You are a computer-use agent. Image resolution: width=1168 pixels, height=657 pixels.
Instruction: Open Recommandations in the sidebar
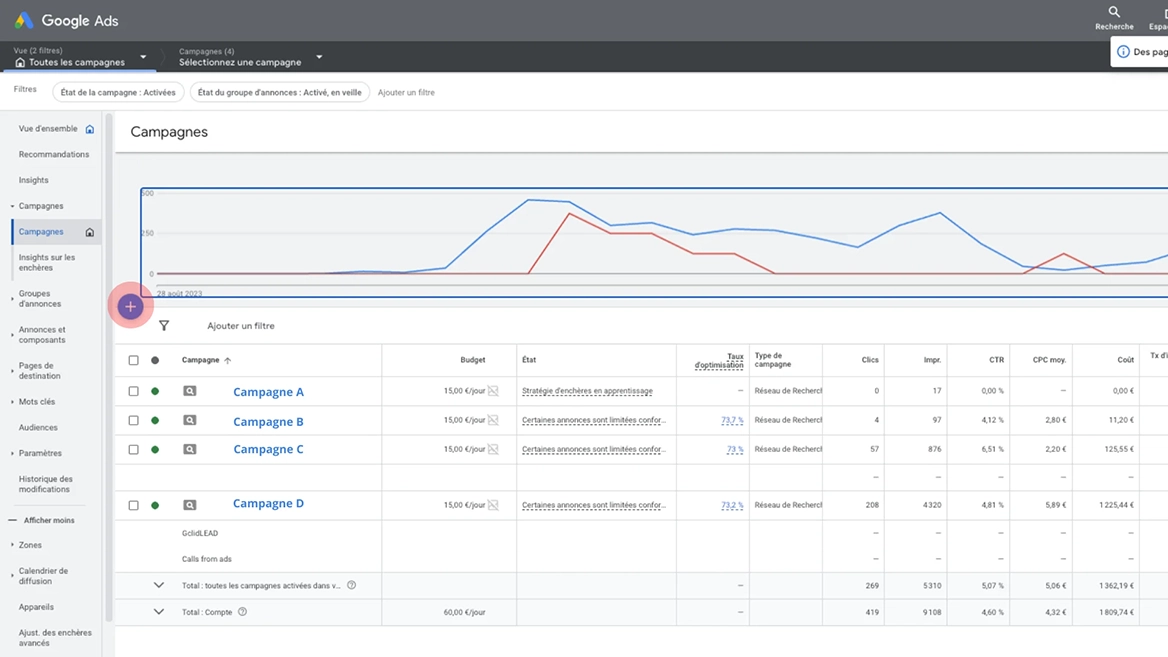(54, 154)
